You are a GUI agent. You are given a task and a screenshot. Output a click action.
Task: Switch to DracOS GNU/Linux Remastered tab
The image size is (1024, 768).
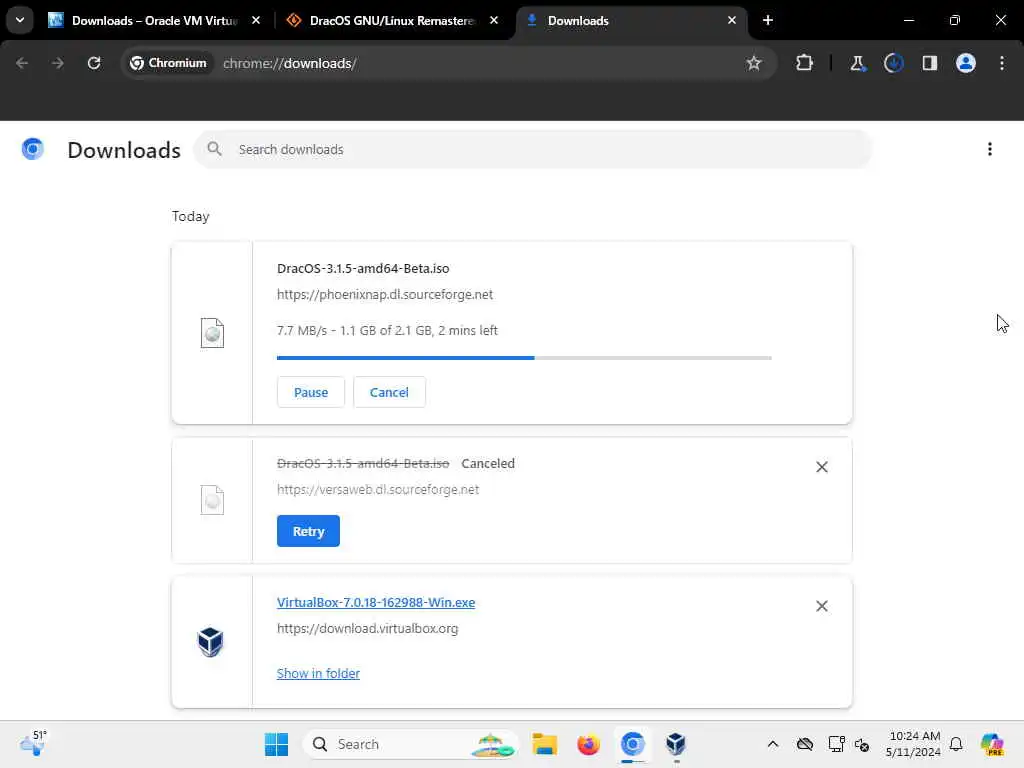[392, 20]
